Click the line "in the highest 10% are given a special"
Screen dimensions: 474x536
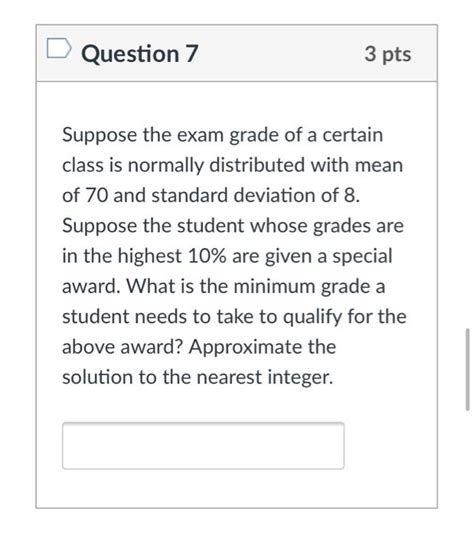tap(227, 256)
